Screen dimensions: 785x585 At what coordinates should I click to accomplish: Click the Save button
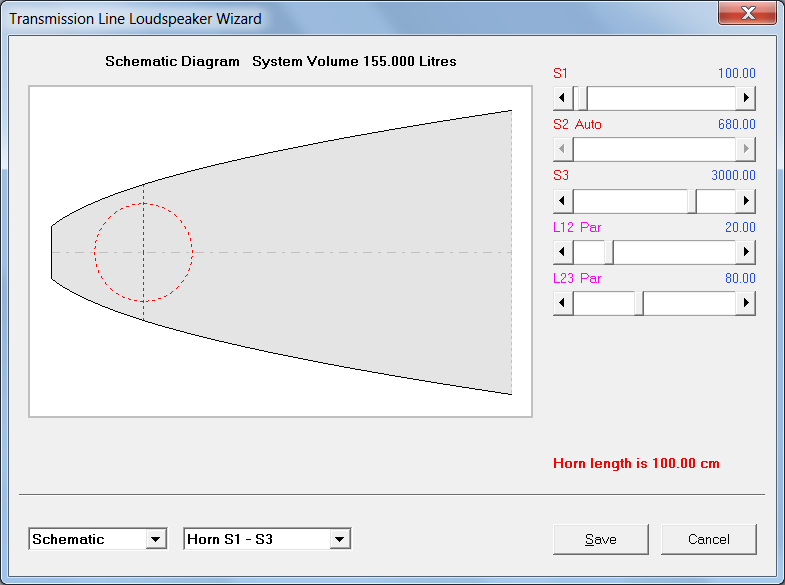tap(601, 539)
